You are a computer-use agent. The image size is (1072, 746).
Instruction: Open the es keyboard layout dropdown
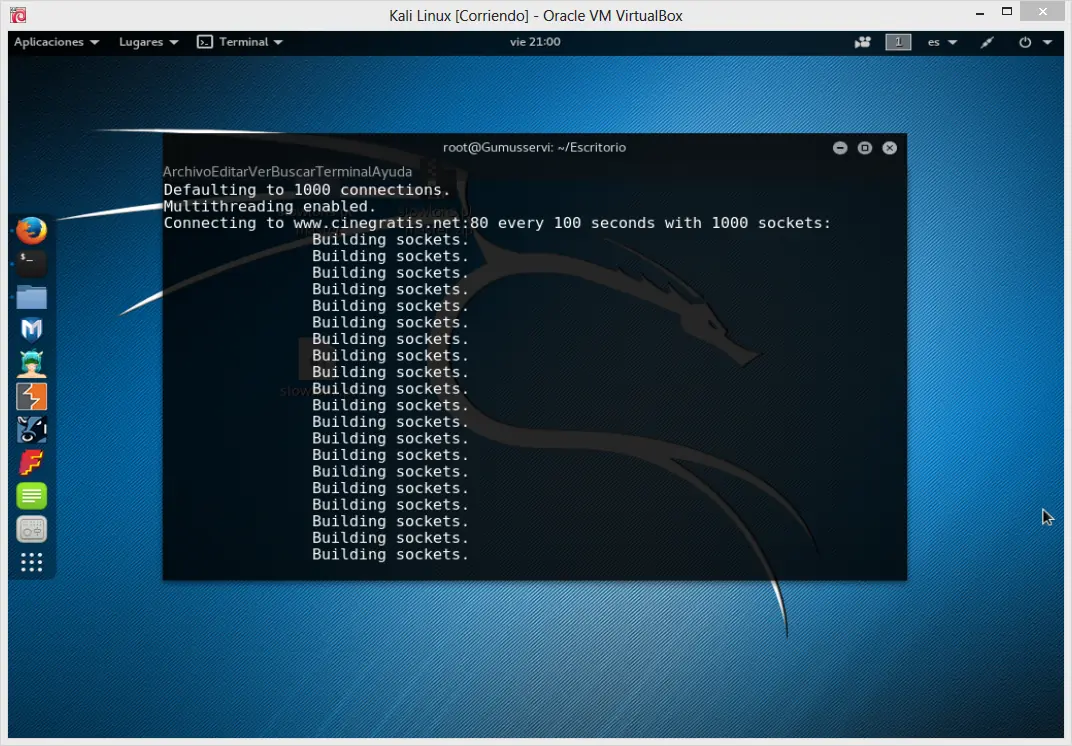(942, 42)
